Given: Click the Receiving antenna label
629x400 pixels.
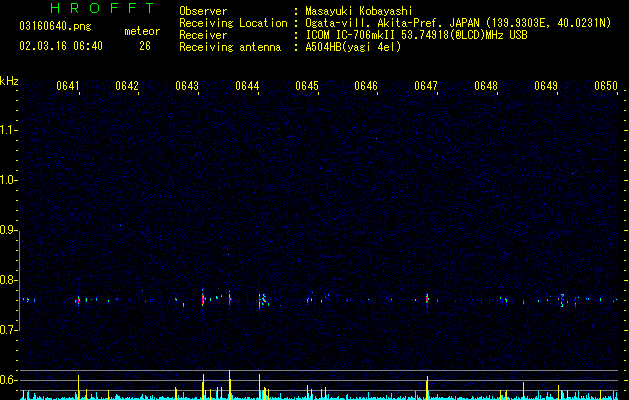Looking at the screenshot, I should coord(230,47).
